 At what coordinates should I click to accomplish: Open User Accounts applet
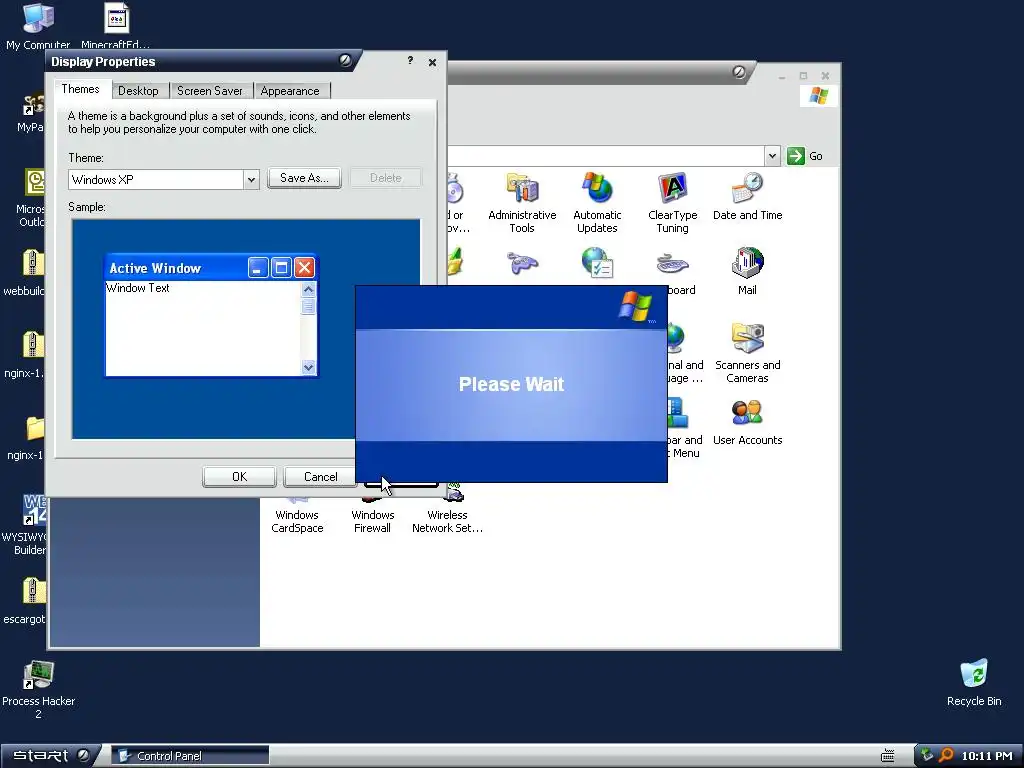pyautogui.click(x=747, y=421)
